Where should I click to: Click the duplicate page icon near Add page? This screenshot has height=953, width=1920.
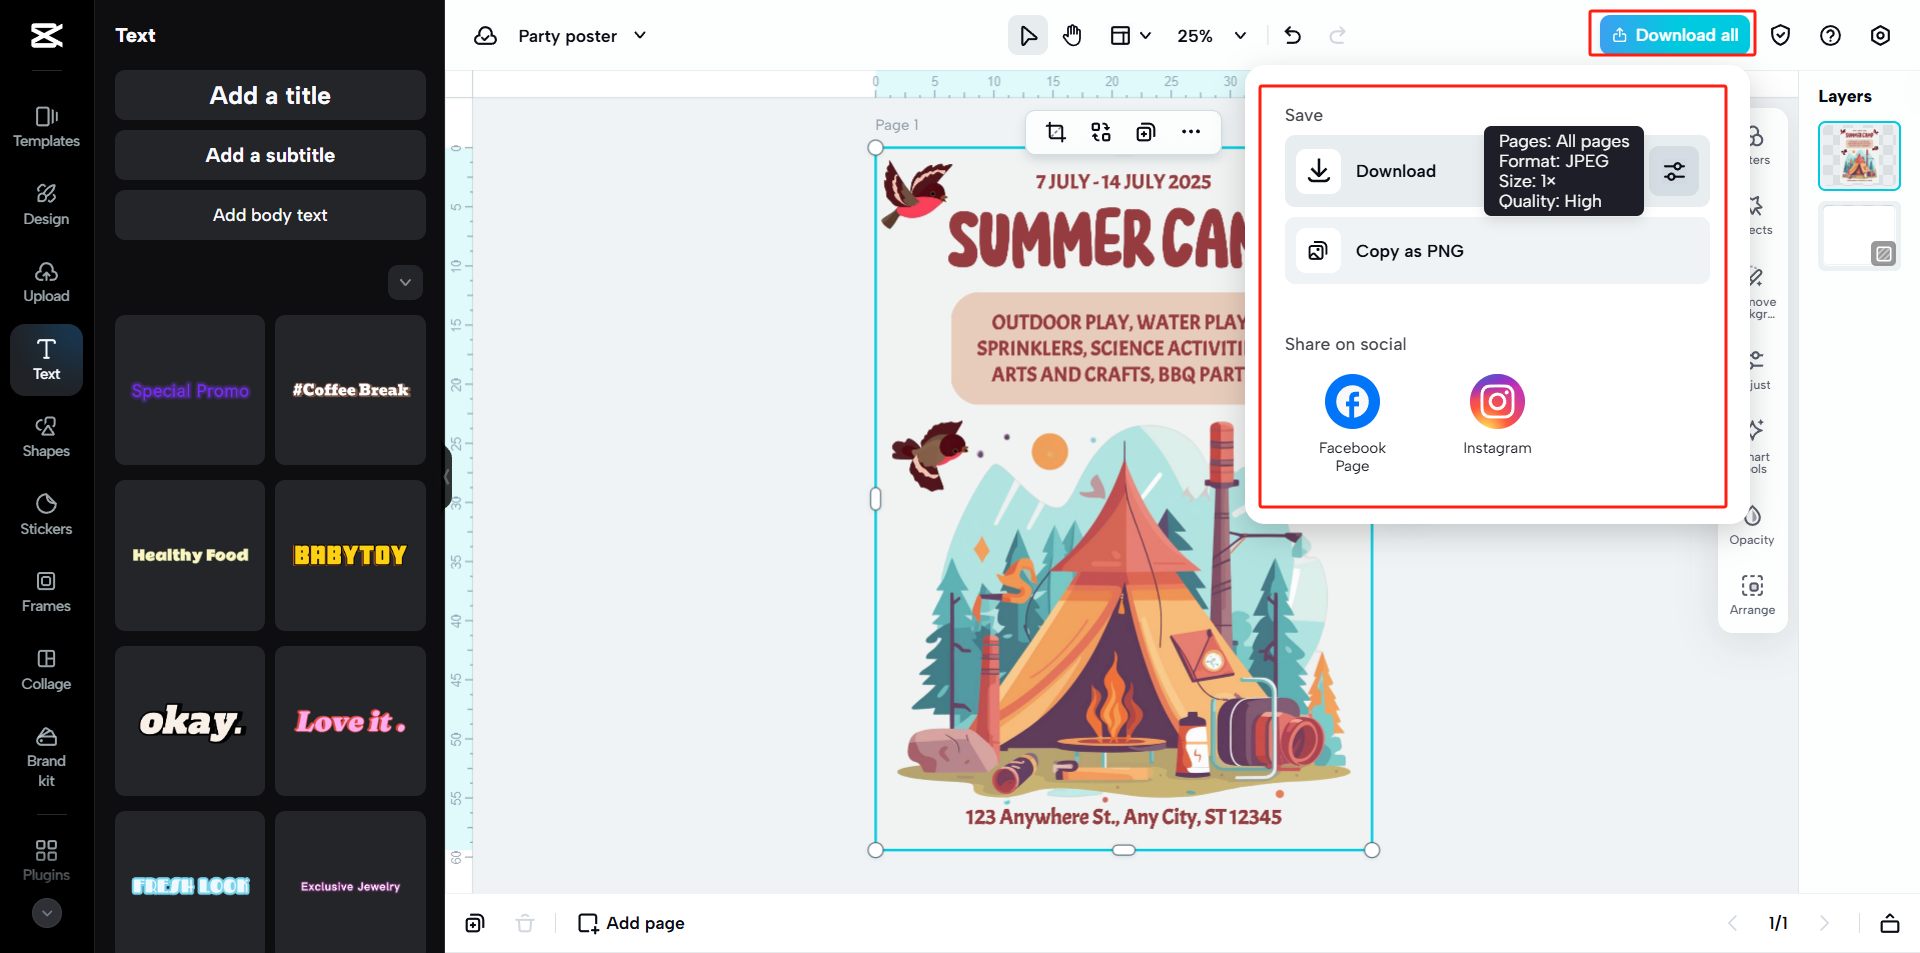click(x=474, y=923)
